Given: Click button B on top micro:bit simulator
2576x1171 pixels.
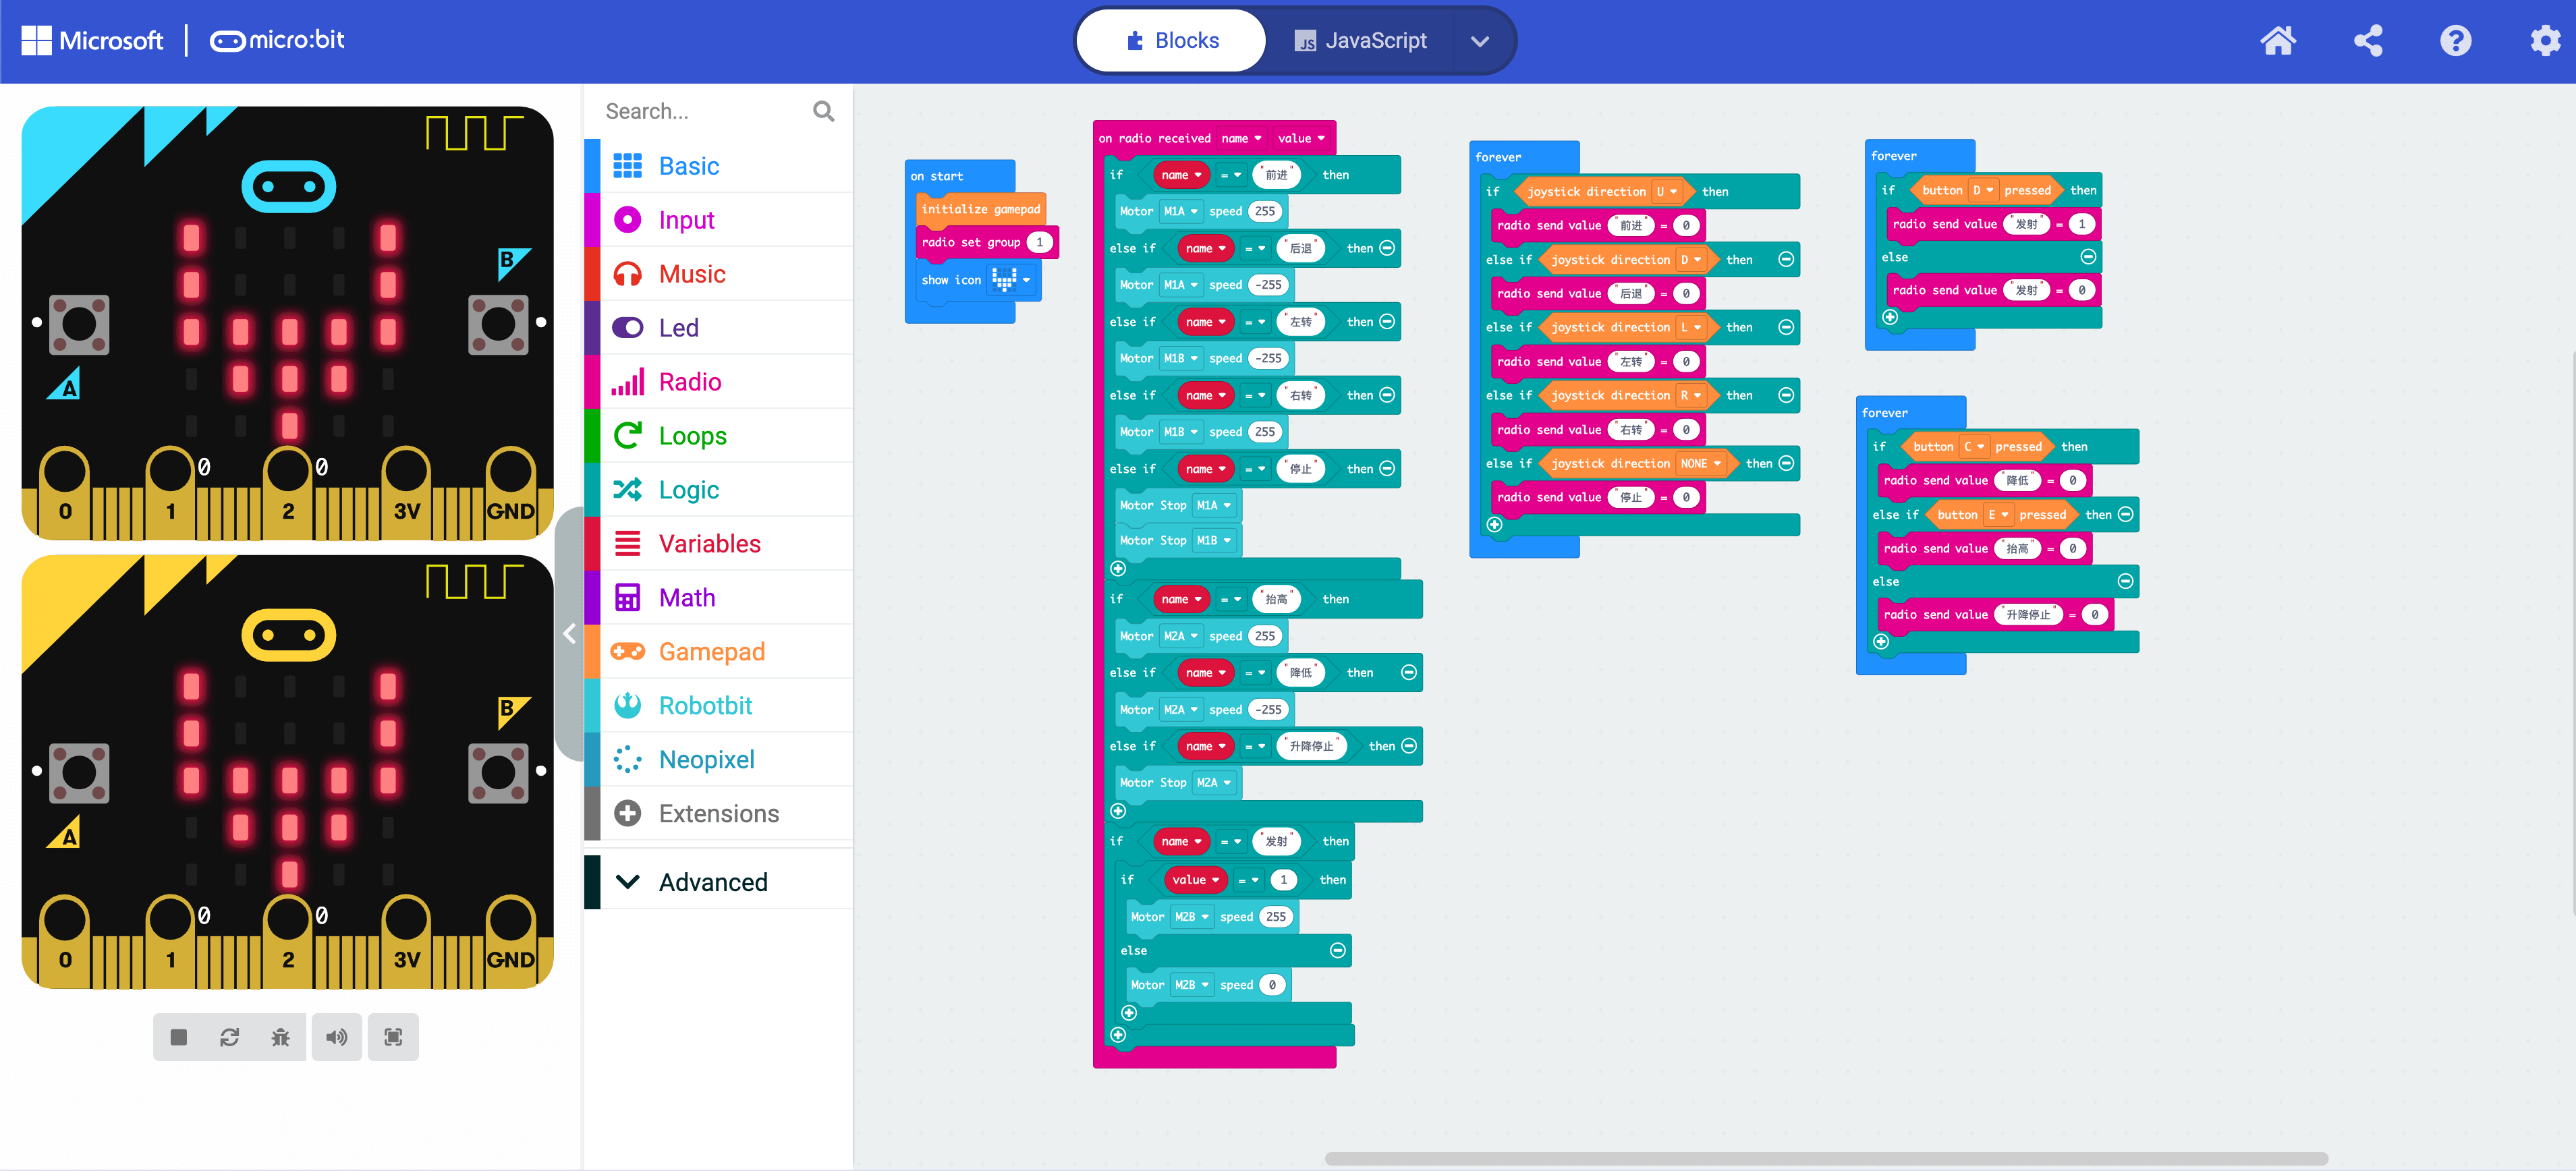Looking at the screenshot, I should [x=498, y=324].
